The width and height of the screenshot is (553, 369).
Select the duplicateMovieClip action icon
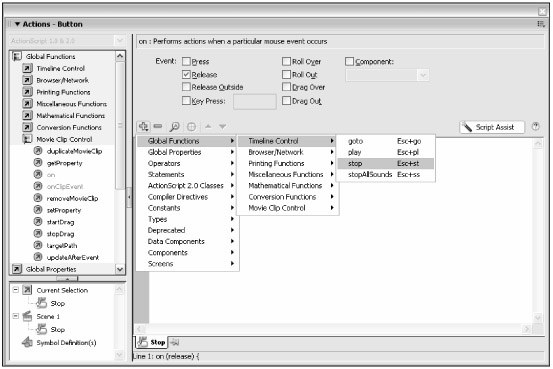tap(38, 151)
